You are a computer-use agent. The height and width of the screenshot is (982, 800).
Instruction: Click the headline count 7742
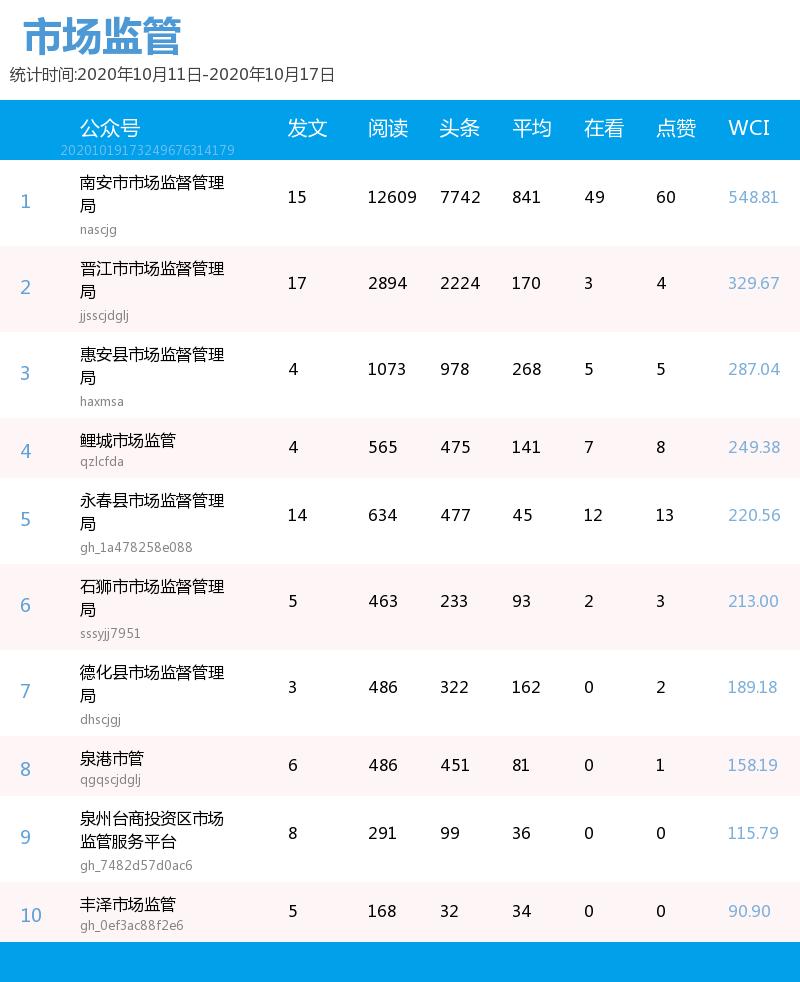[460, 197]
